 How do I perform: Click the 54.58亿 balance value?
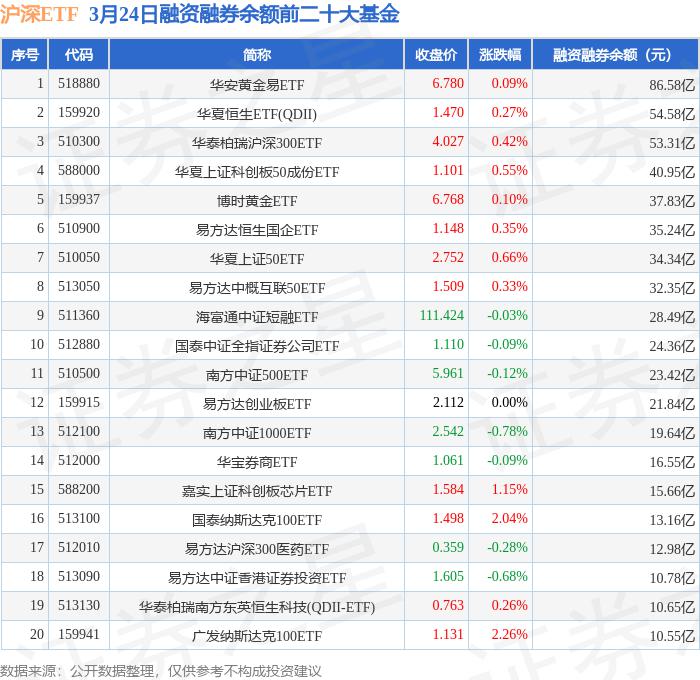coord(672,114)
